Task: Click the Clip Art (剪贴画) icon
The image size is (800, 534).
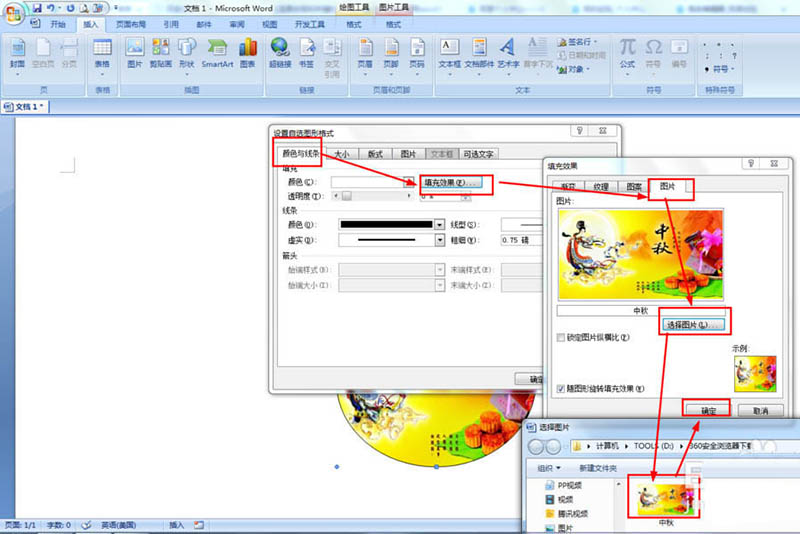Action: coord(161,54)
